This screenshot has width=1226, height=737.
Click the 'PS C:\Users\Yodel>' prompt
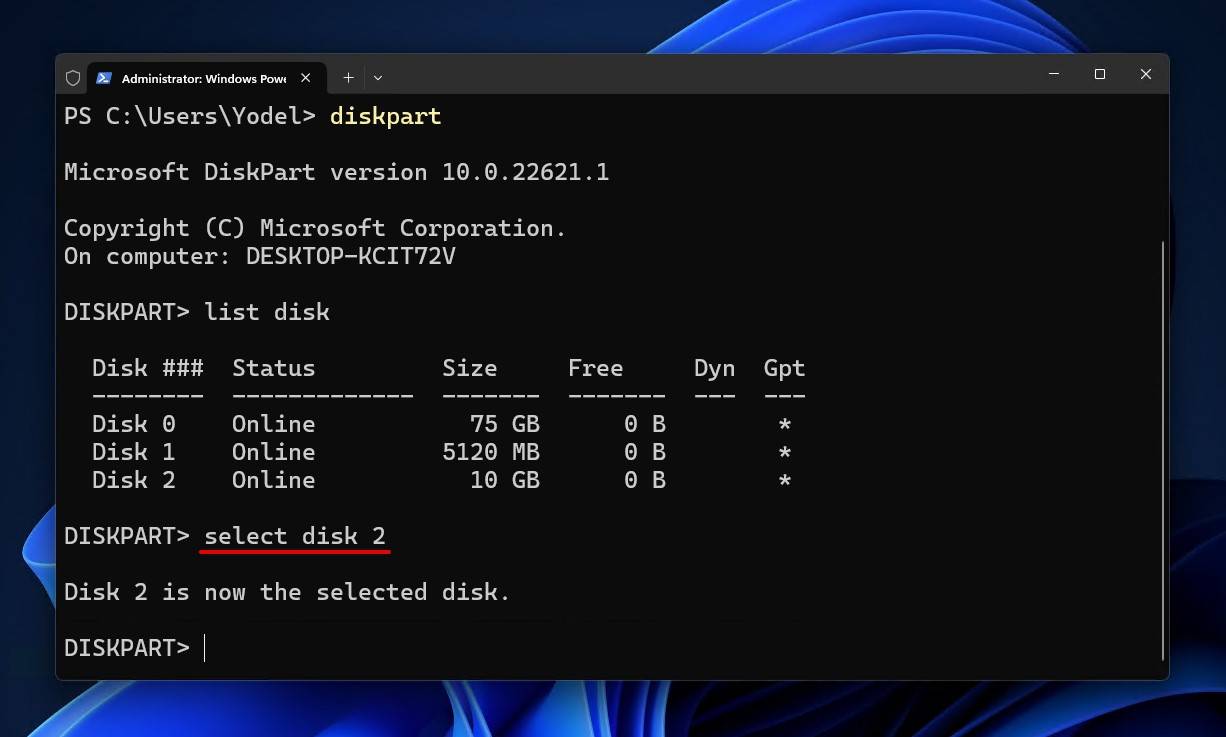(x=190, y=116)
